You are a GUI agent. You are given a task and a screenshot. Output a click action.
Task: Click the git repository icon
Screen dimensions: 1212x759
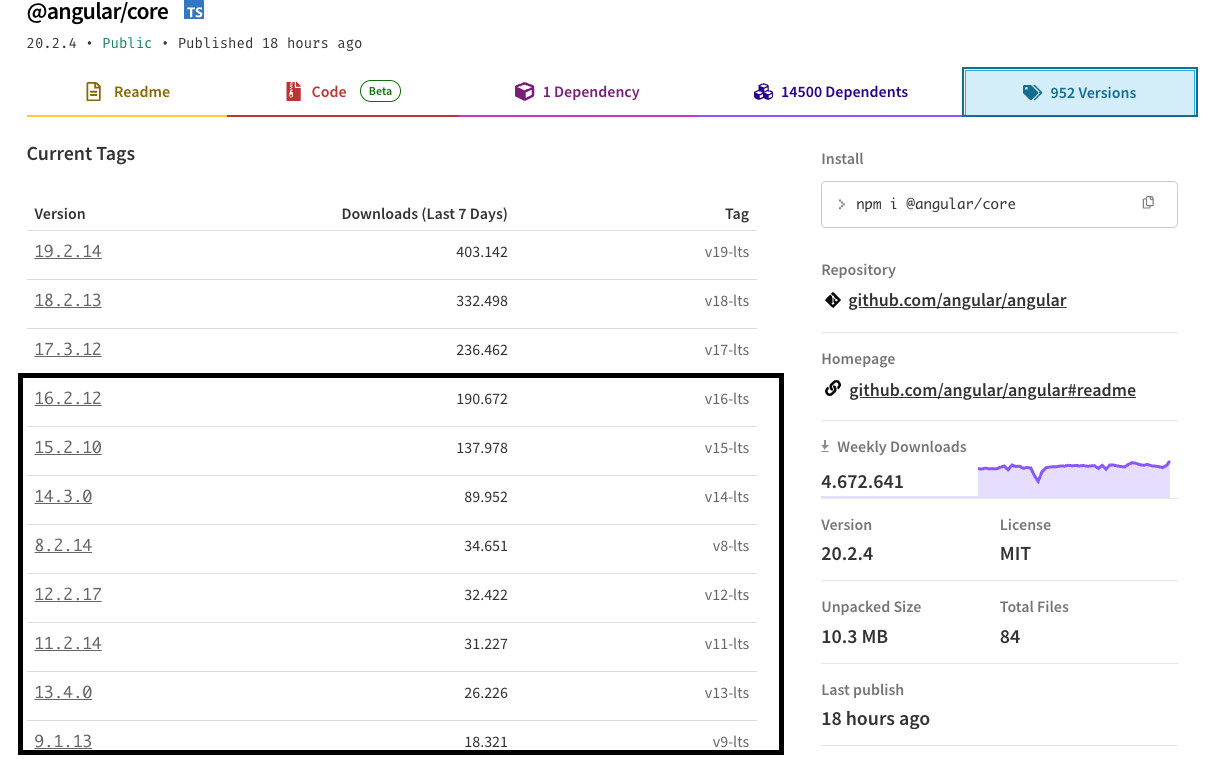tap(831, 300)
